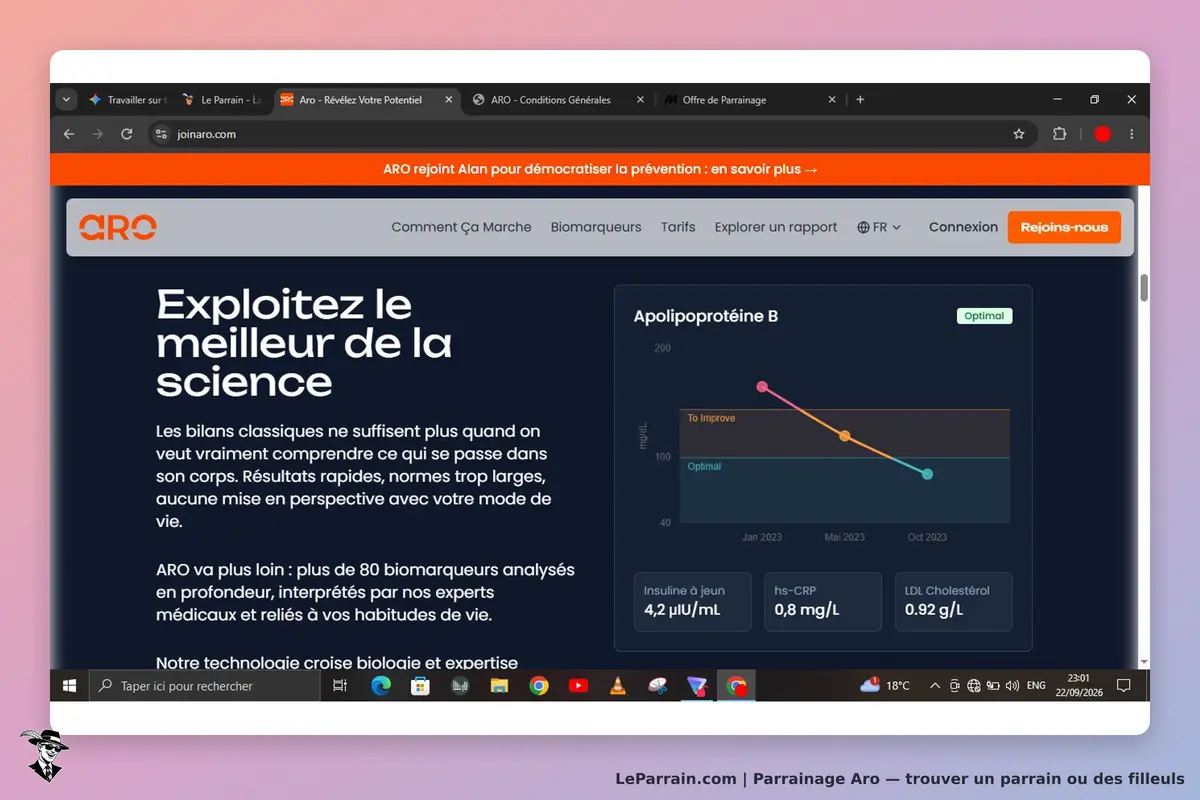Open the Windows Start menu
This screenshot has width=1200, height=800.
pos(70,686)
